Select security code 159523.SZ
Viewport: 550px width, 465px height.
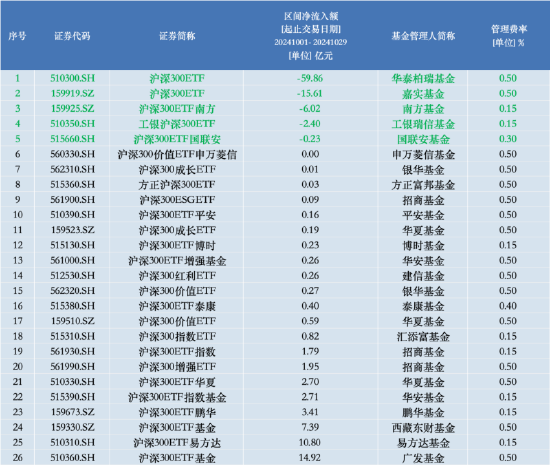tap(73, 230)
